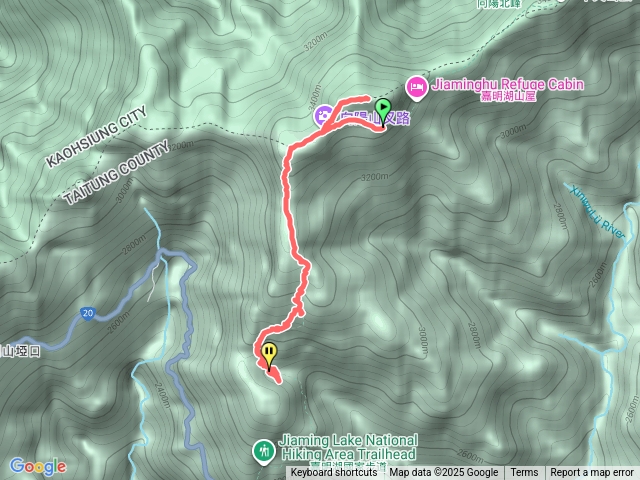Click the Jiaminghu Refuge Cabin label
The image size is (640, 480).
[x=508, y=89]
